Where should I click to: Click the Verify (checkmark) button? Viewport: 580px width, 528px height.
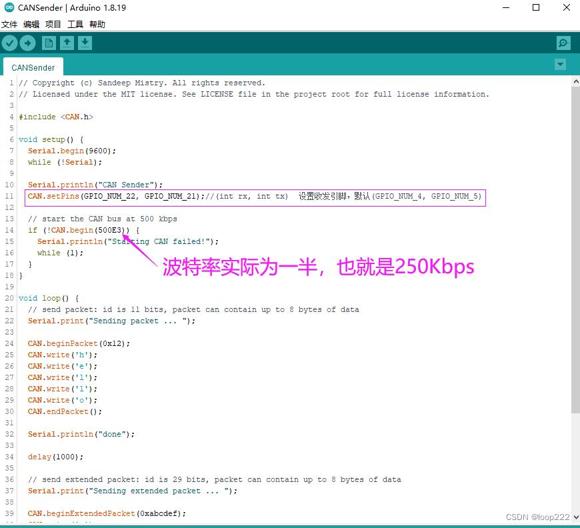coord(10,43)
